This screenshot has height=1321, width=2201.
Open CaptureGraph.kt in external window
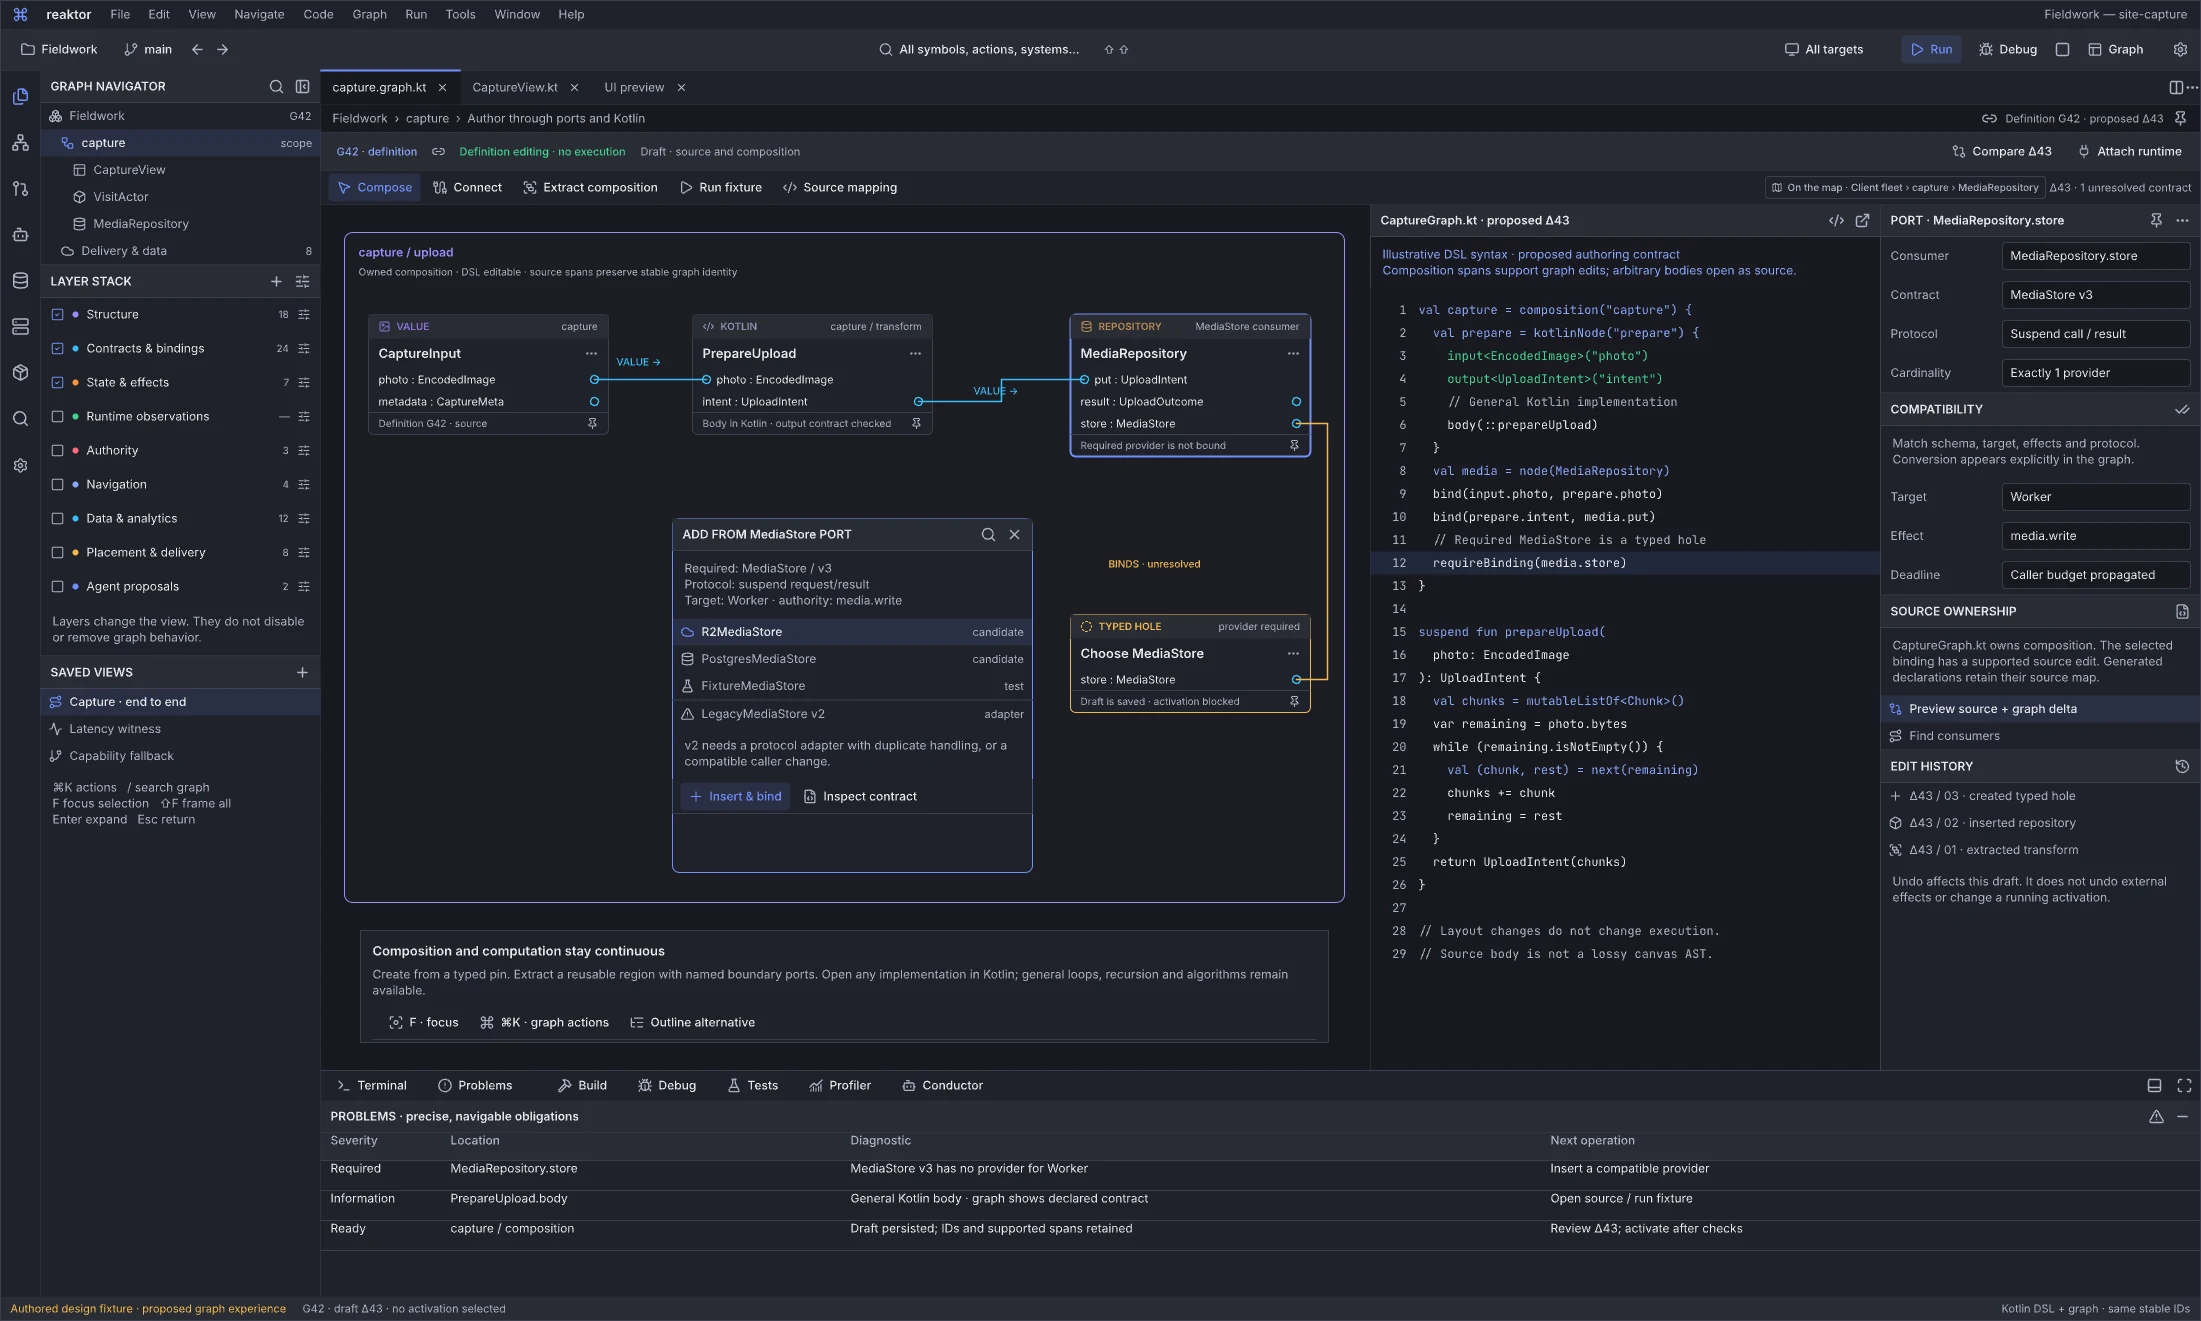(1862, 221)
